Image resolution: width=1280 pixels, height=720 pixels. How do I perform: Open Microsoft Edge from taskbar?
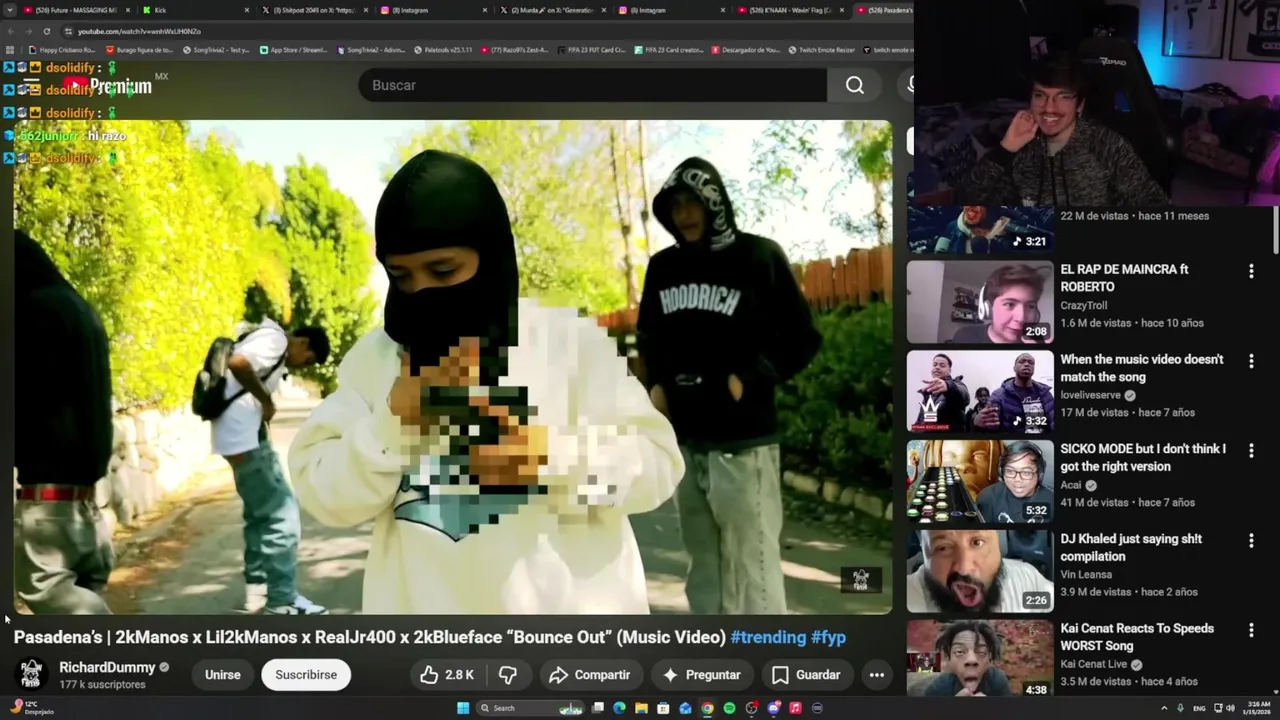click(619, 708)
